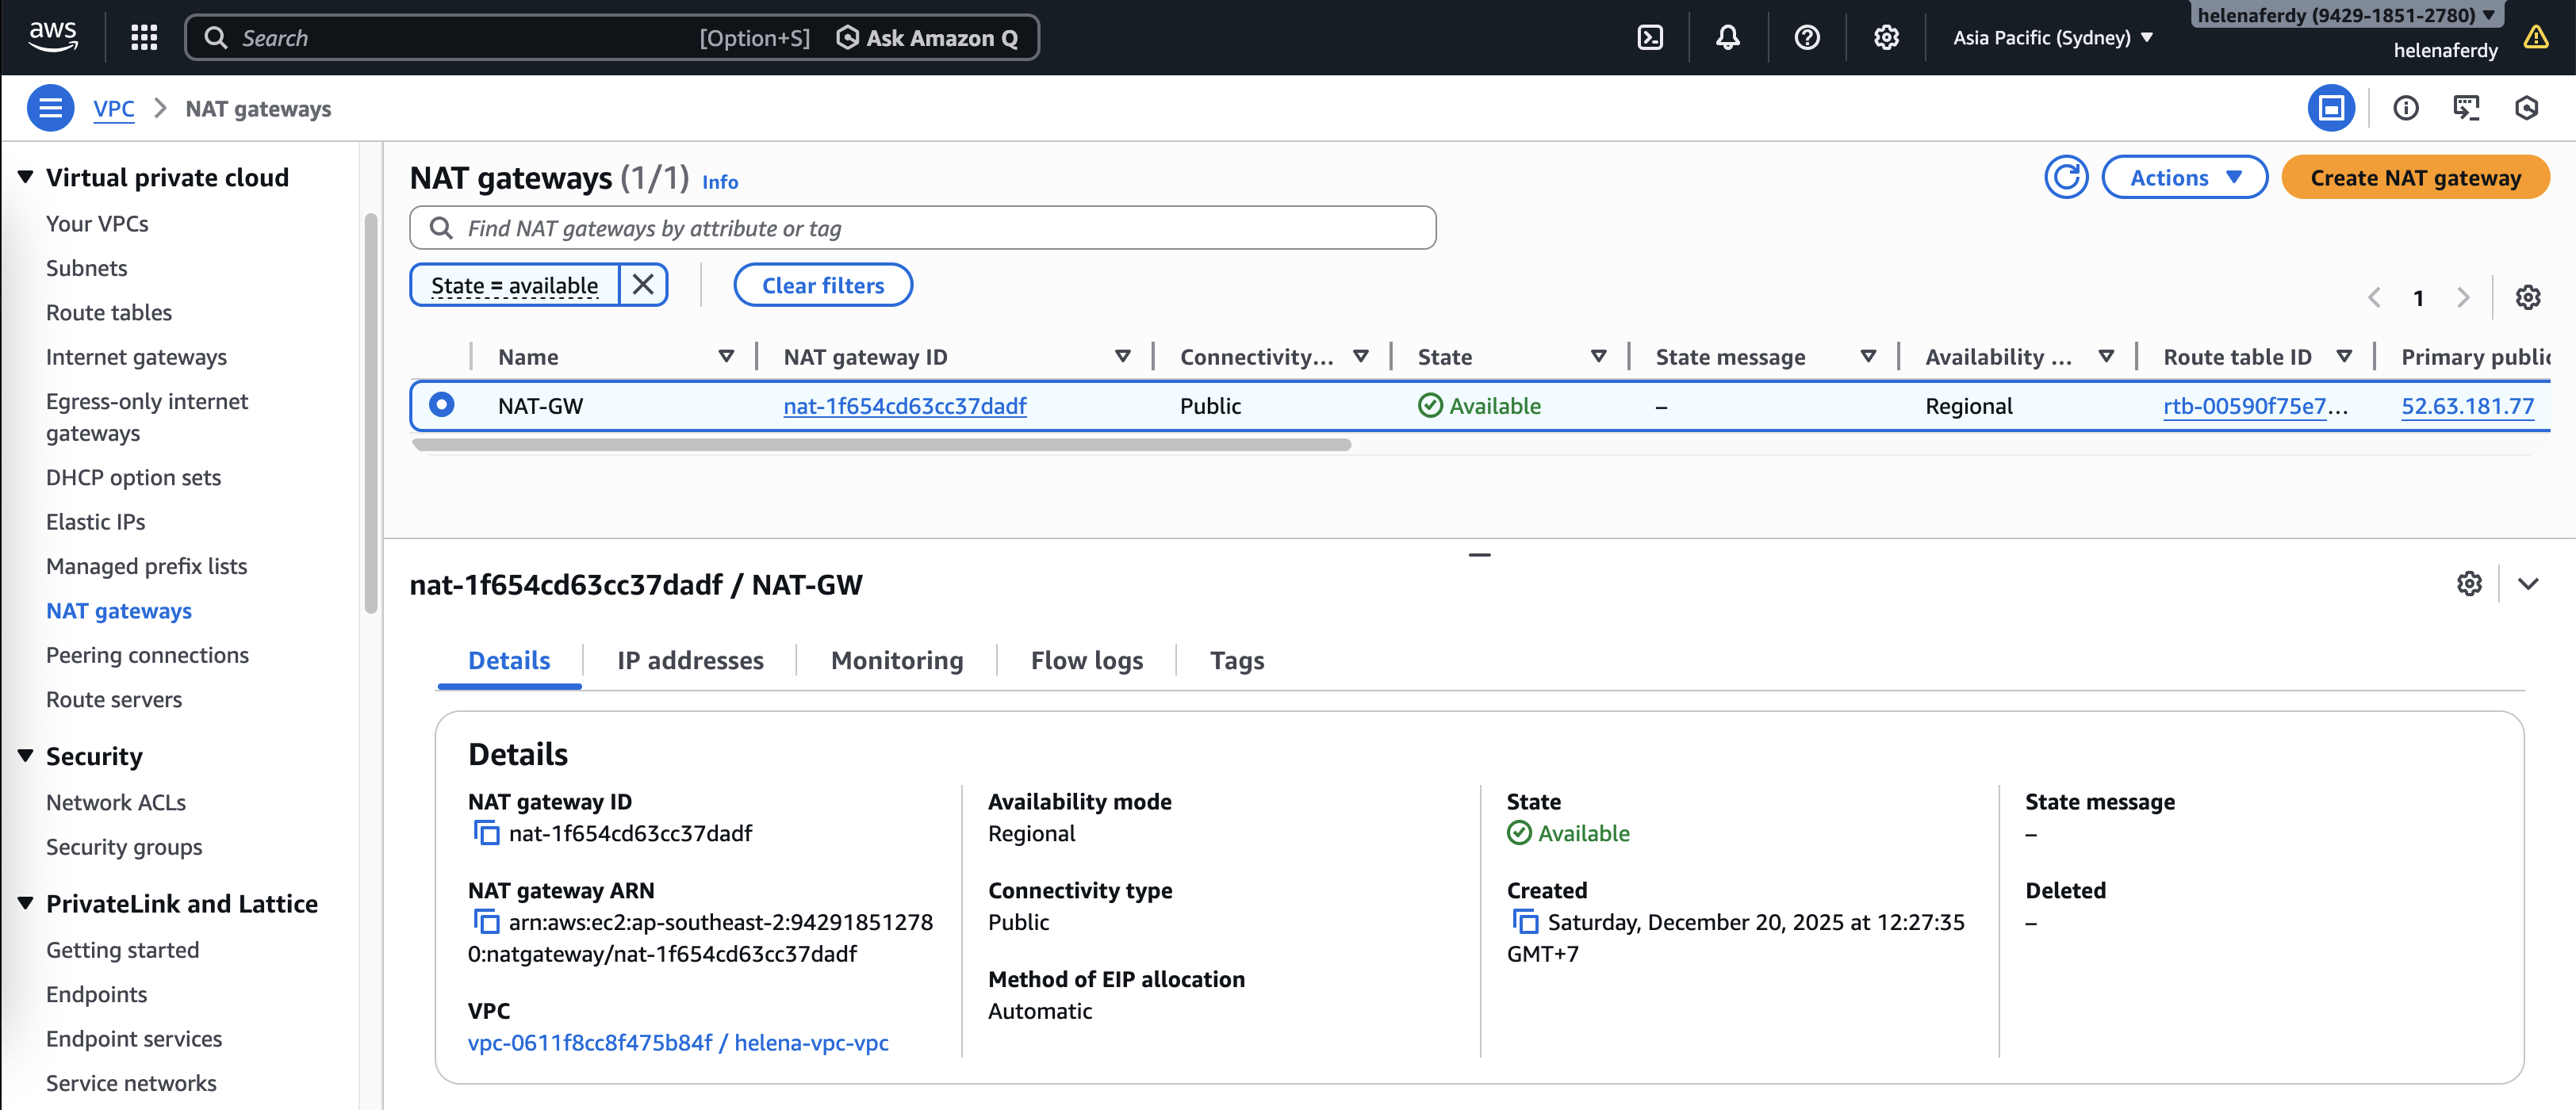Screen dimensions: 2576x1110
Task: Remove the State = available filter
Action: 643,285
